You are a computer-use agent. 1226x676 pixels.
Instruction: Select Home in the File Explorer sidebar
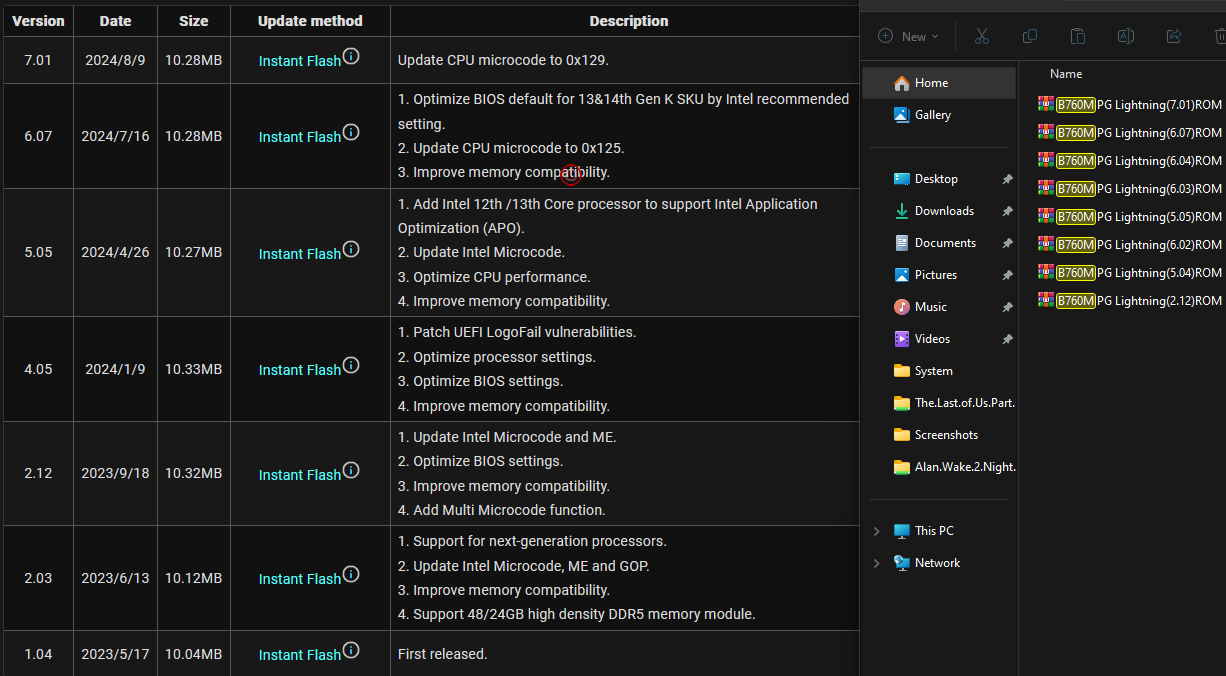click(939, 83)
